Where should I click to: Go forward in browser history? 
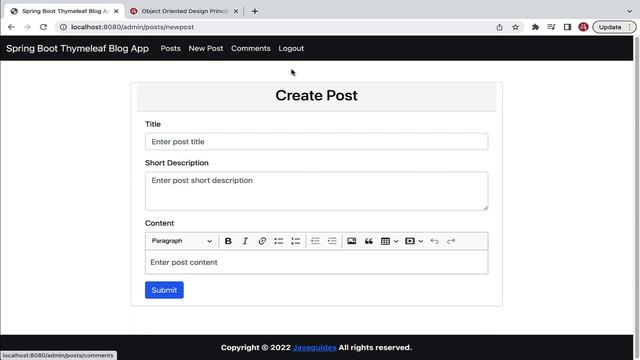tap(27, 27)
